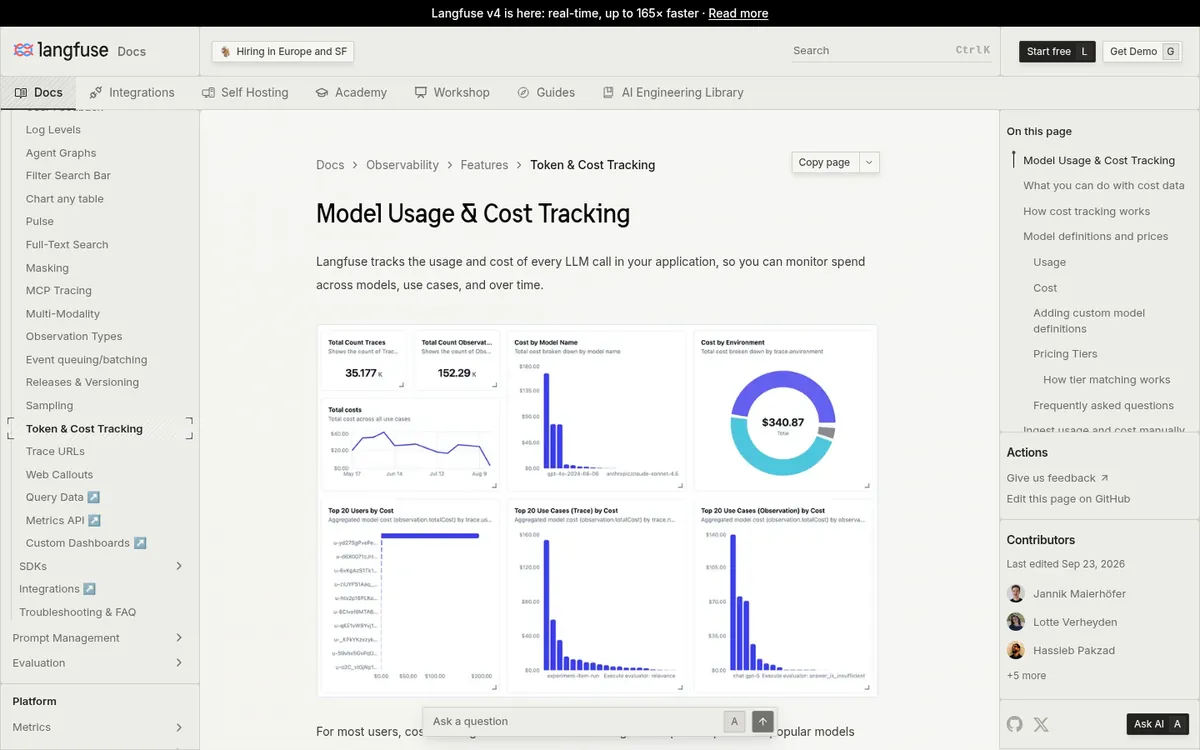Switch to the Workshop tab
The width and height of the screenshot is (1200, 750).
[x=452, y=92]
